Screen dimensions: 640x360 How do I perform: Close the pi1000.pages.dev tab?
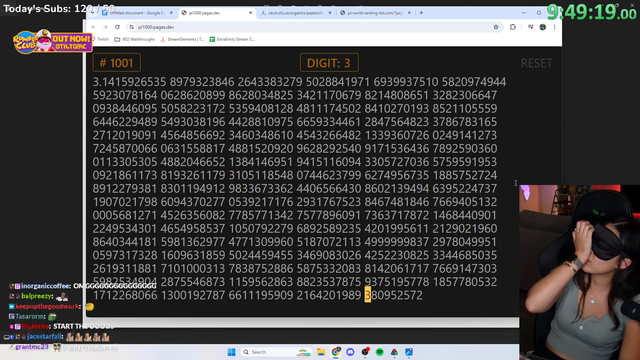pos(251,13)
